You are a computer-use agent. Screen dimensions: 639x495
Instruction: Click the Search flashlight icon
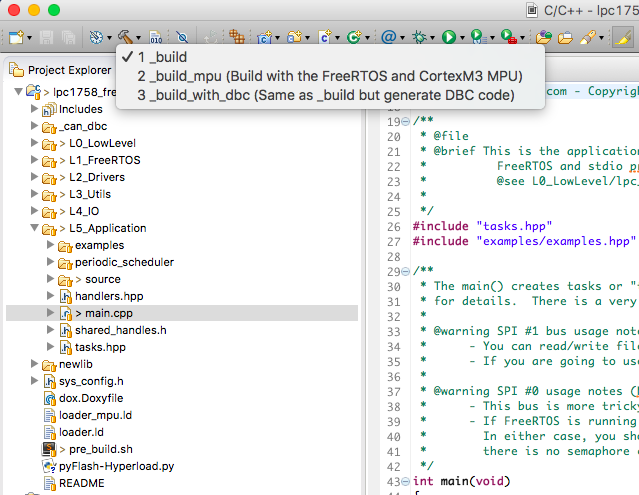tap(588, 37)
